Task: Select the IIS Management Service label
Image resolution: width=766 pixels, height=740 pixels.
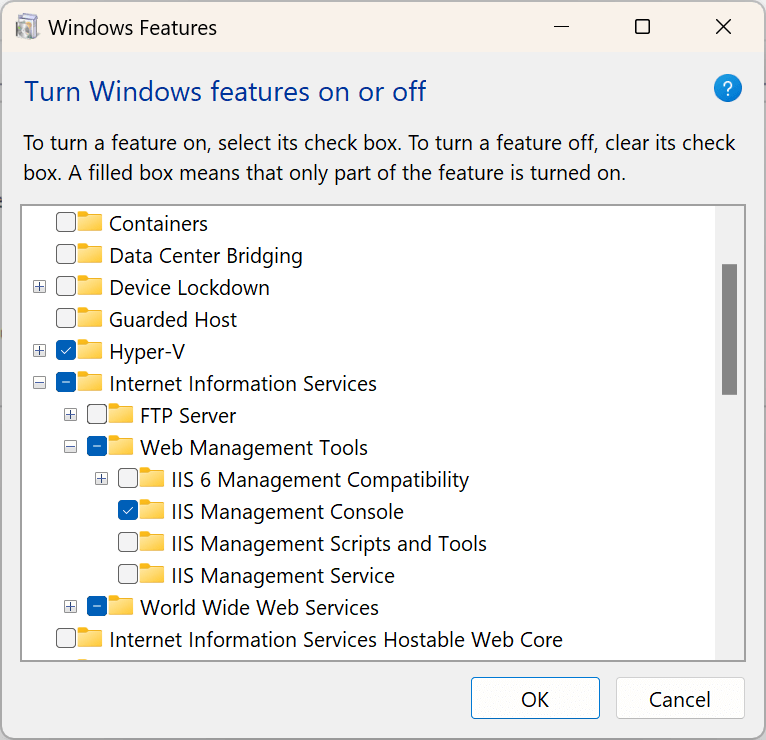Action: (x=283, y=576)
